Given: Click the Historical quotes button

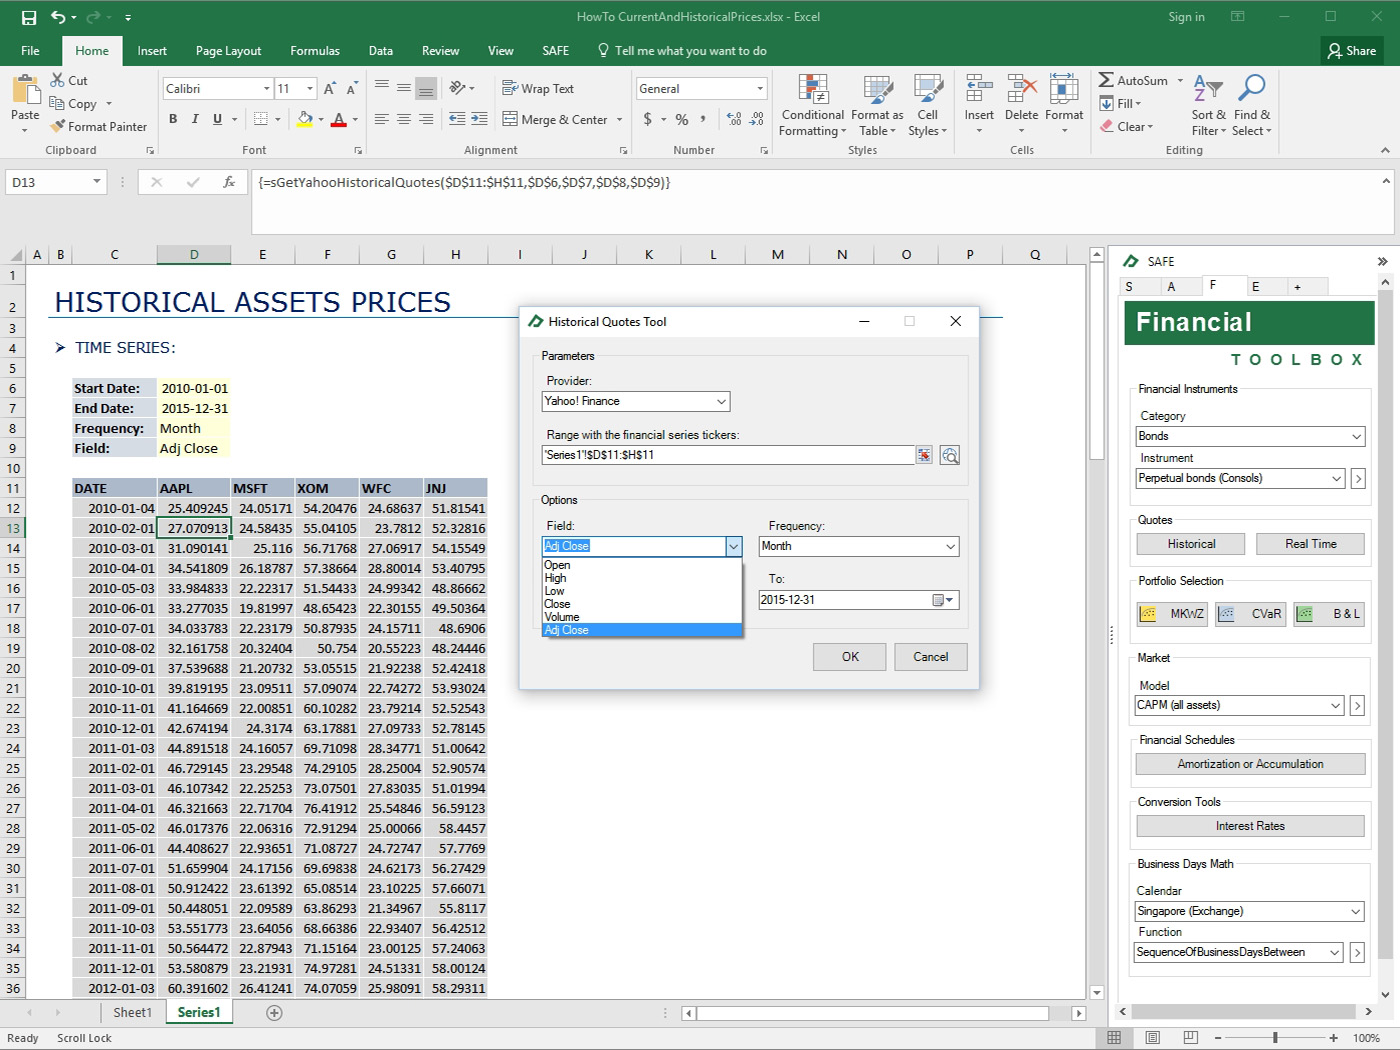Looking at the screenshot, I should [x=1191, y=544].
